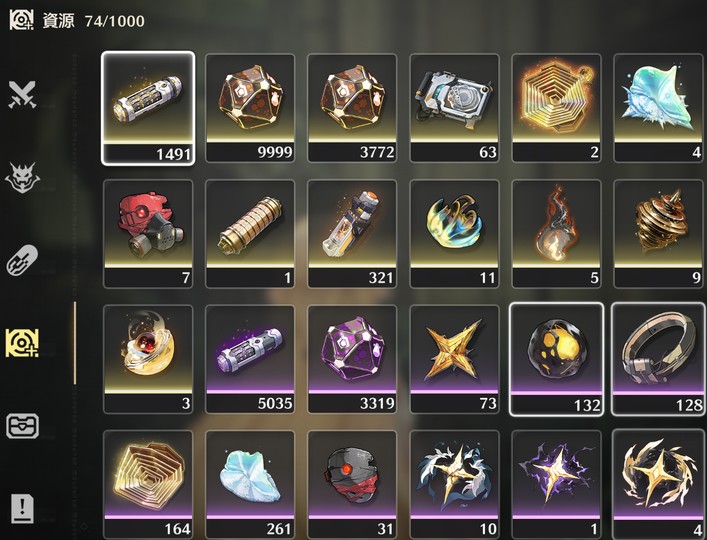Open the weapons tab with crossed swords
Screen dimensions: 707x540
click(x=22, y=94)
